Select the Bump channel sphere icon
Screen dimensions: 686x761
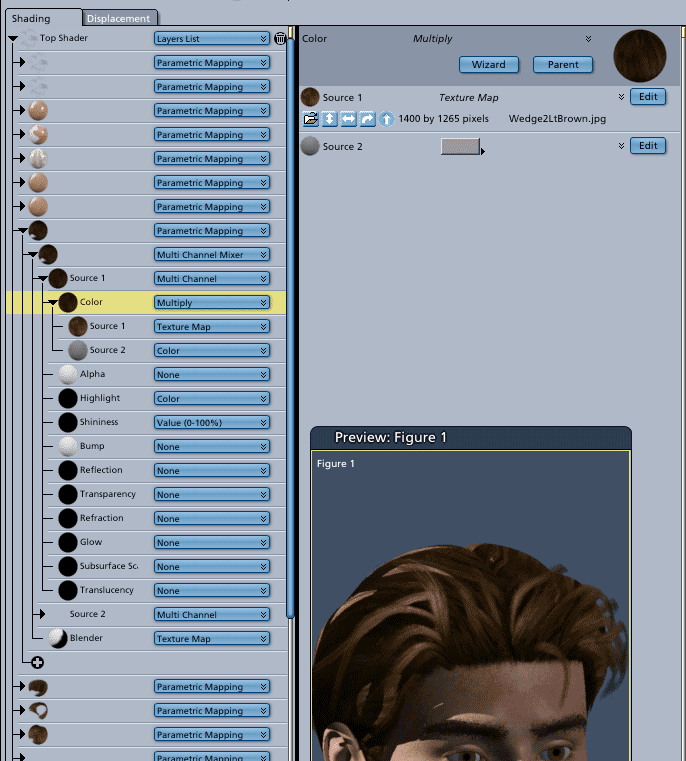pos(68,447)
